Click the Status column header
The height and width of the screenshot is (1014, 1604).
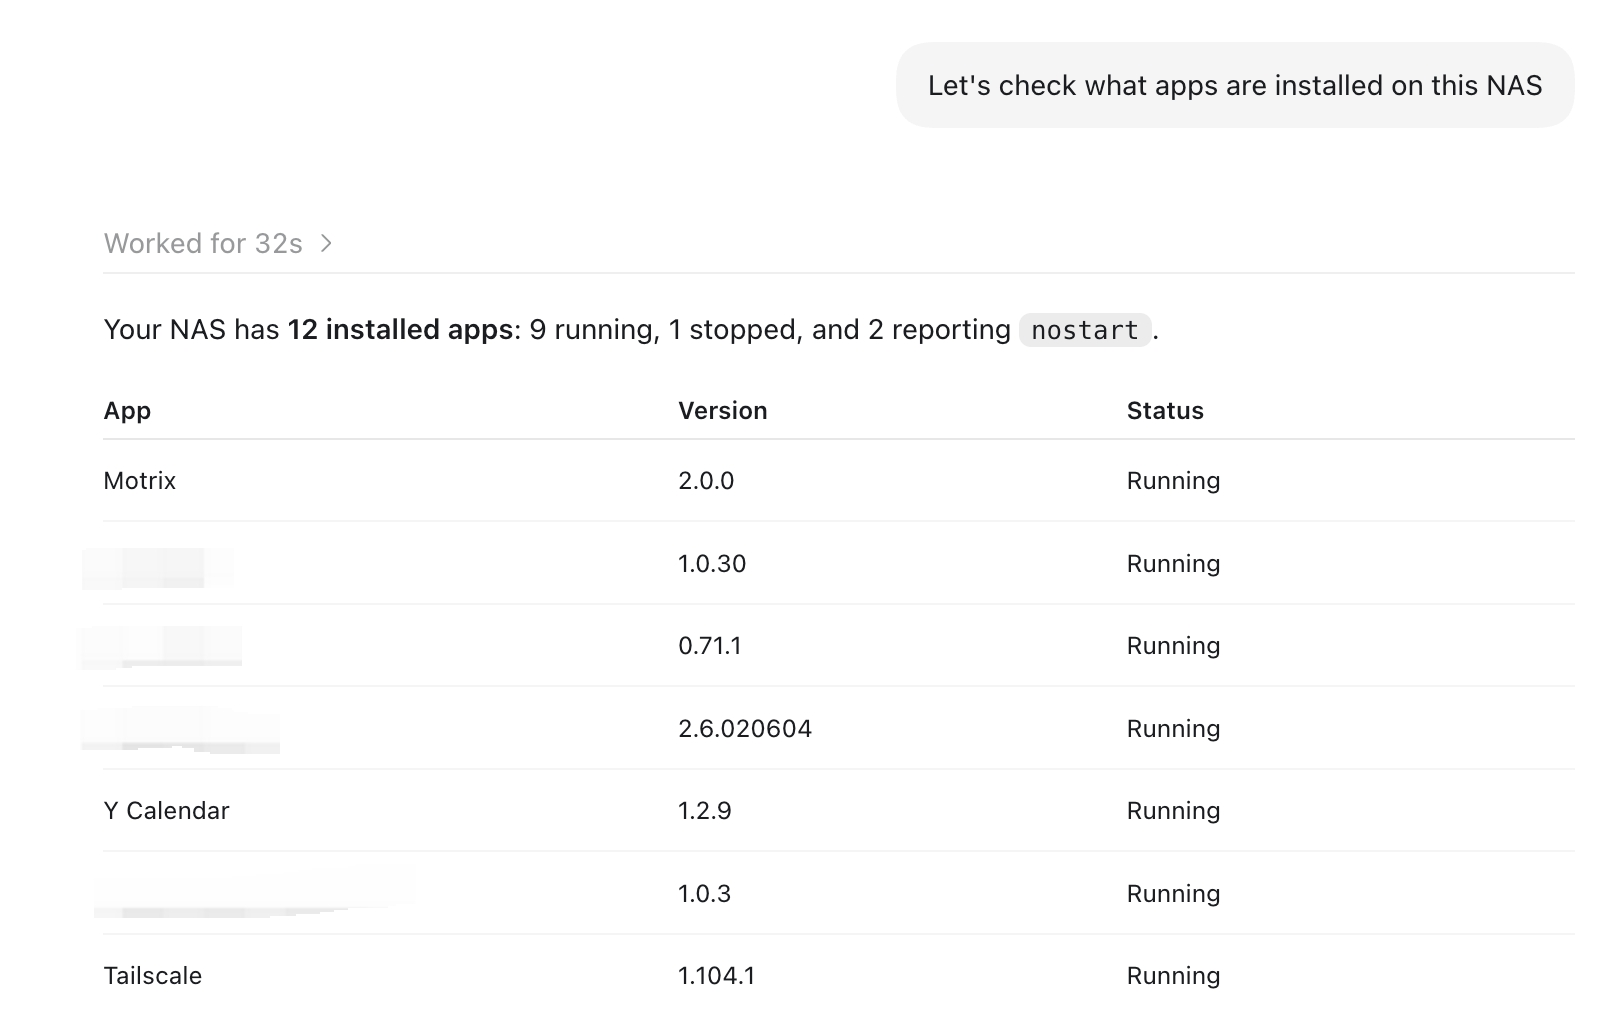1165,410
